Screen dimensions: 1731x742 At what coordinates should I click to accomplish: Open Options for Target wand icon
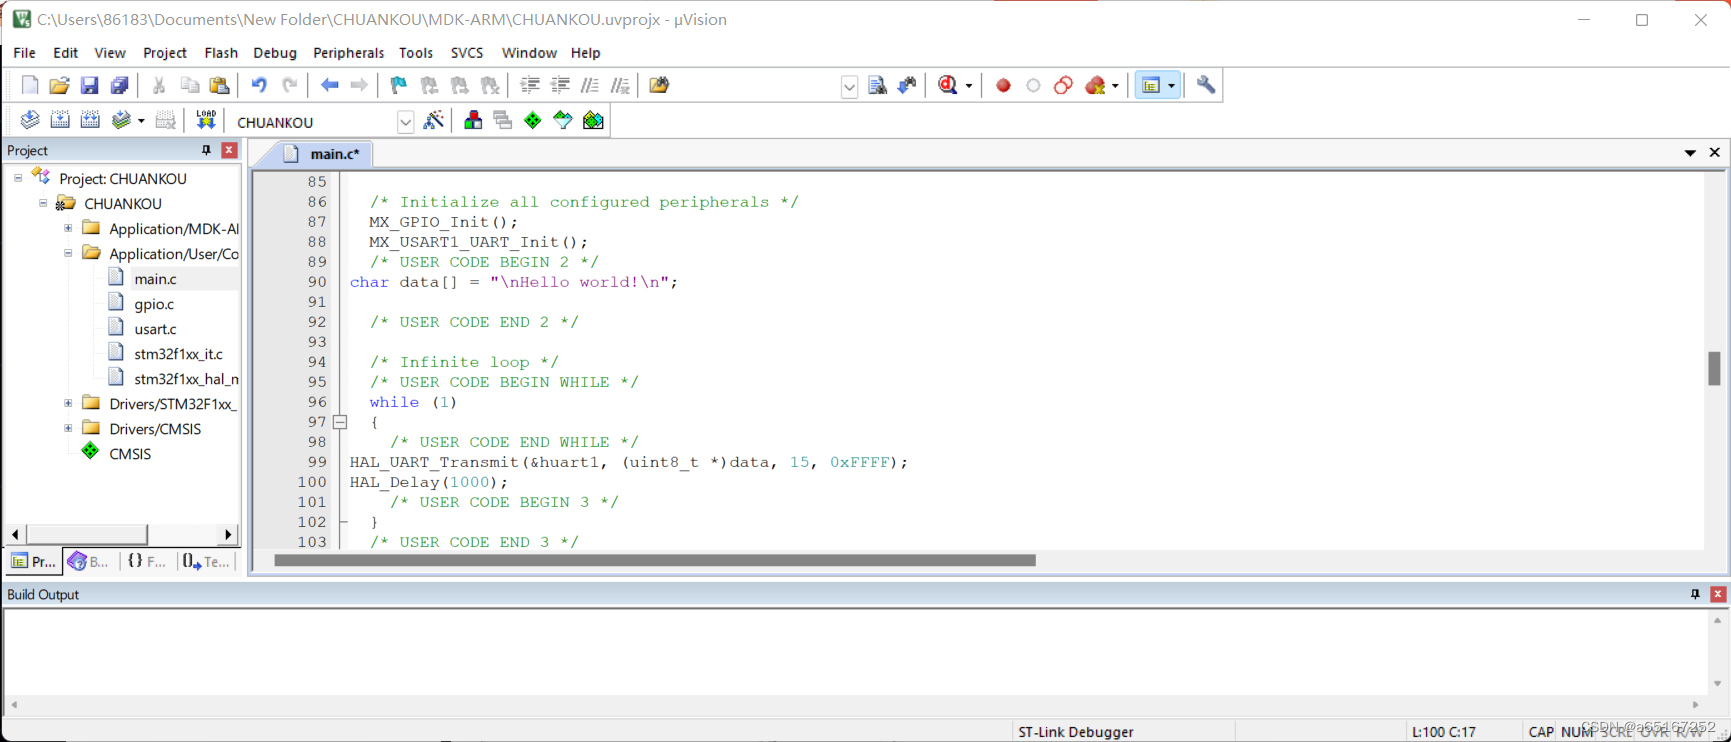tap(434, 121)
